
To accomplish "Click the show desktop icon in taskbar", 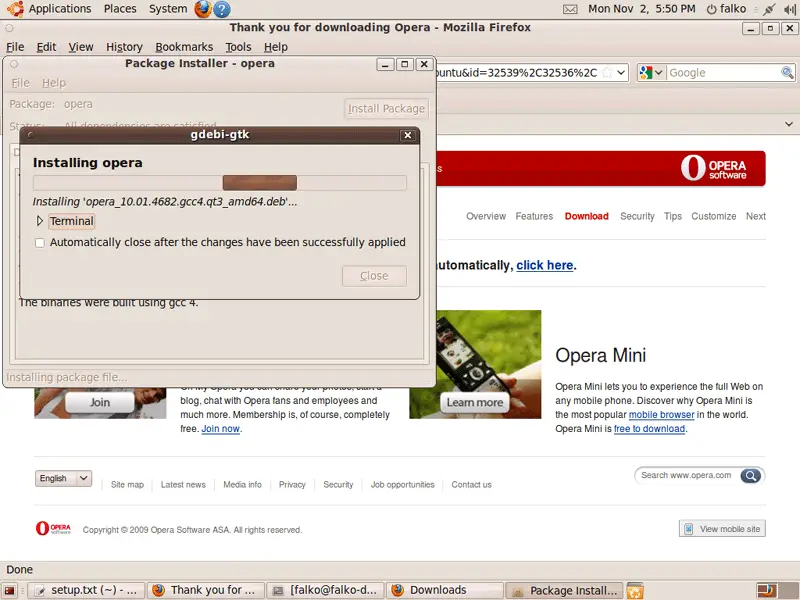I will (10, 591).
